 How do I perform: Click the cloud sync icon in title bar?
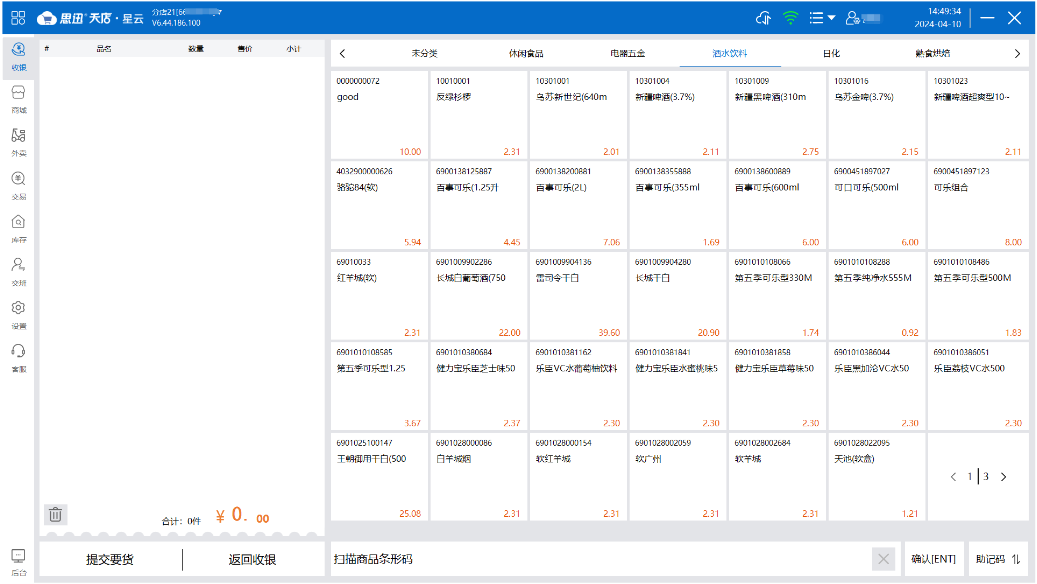pyautogui.click(x=763, y=18)
